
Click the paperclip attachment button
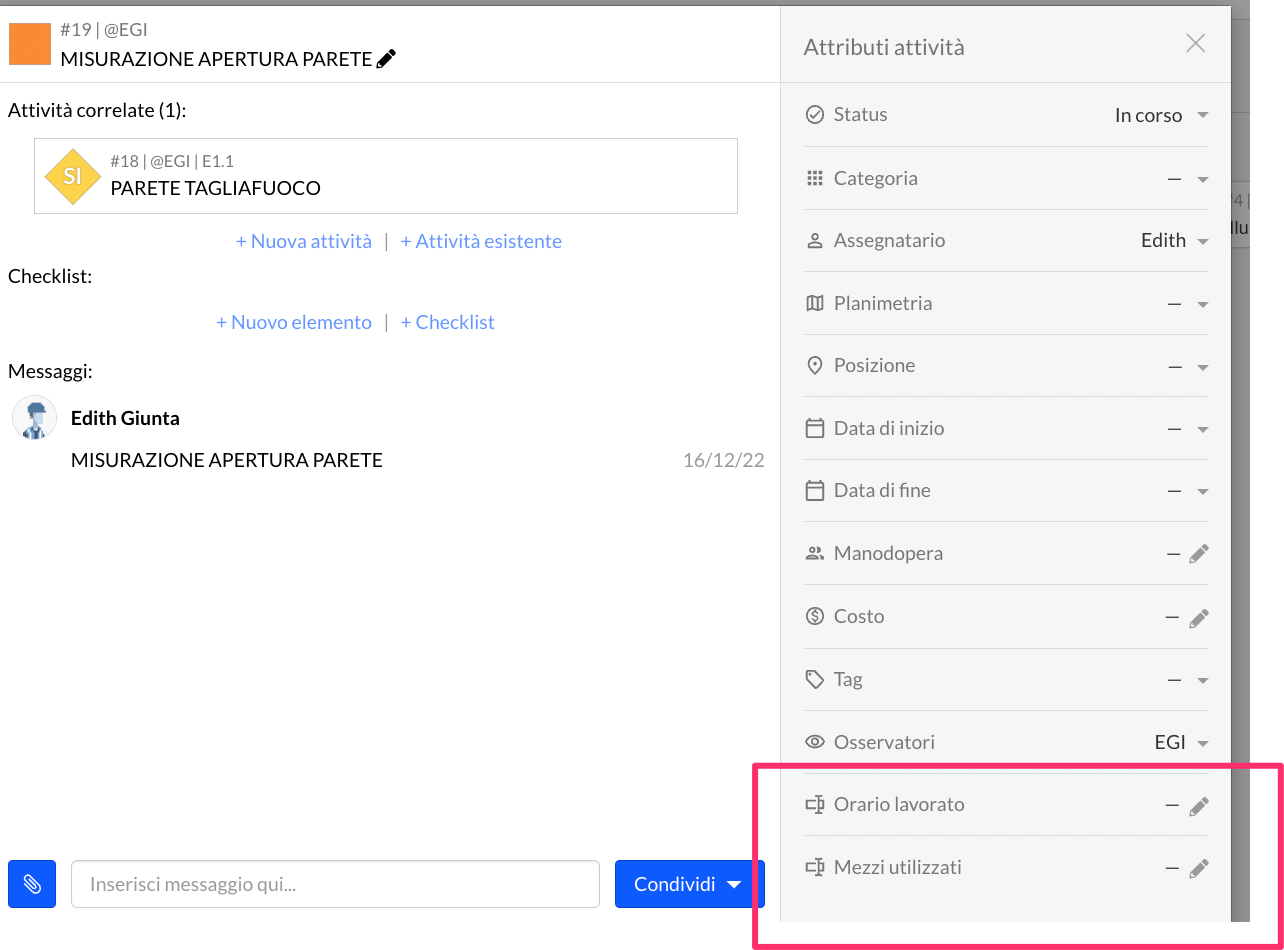pos(32,884)
